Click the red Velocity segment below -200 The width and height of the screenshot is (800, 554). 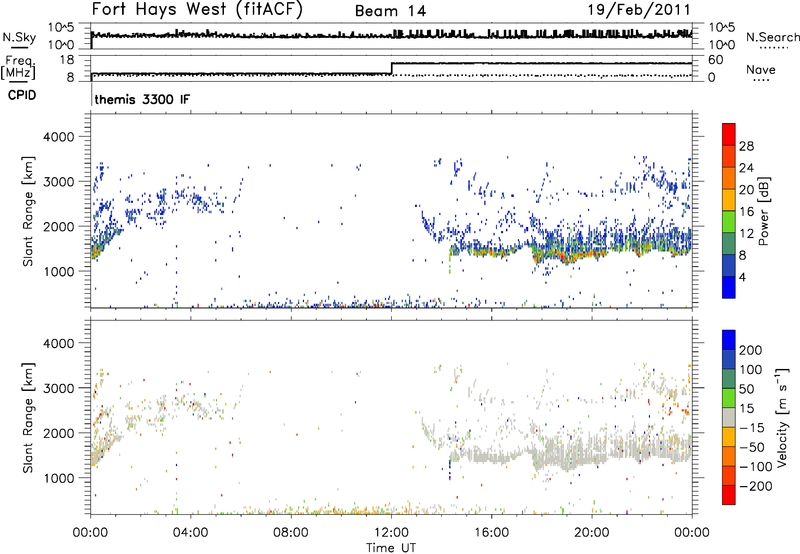pyautogui.click(x=729, y=495)
